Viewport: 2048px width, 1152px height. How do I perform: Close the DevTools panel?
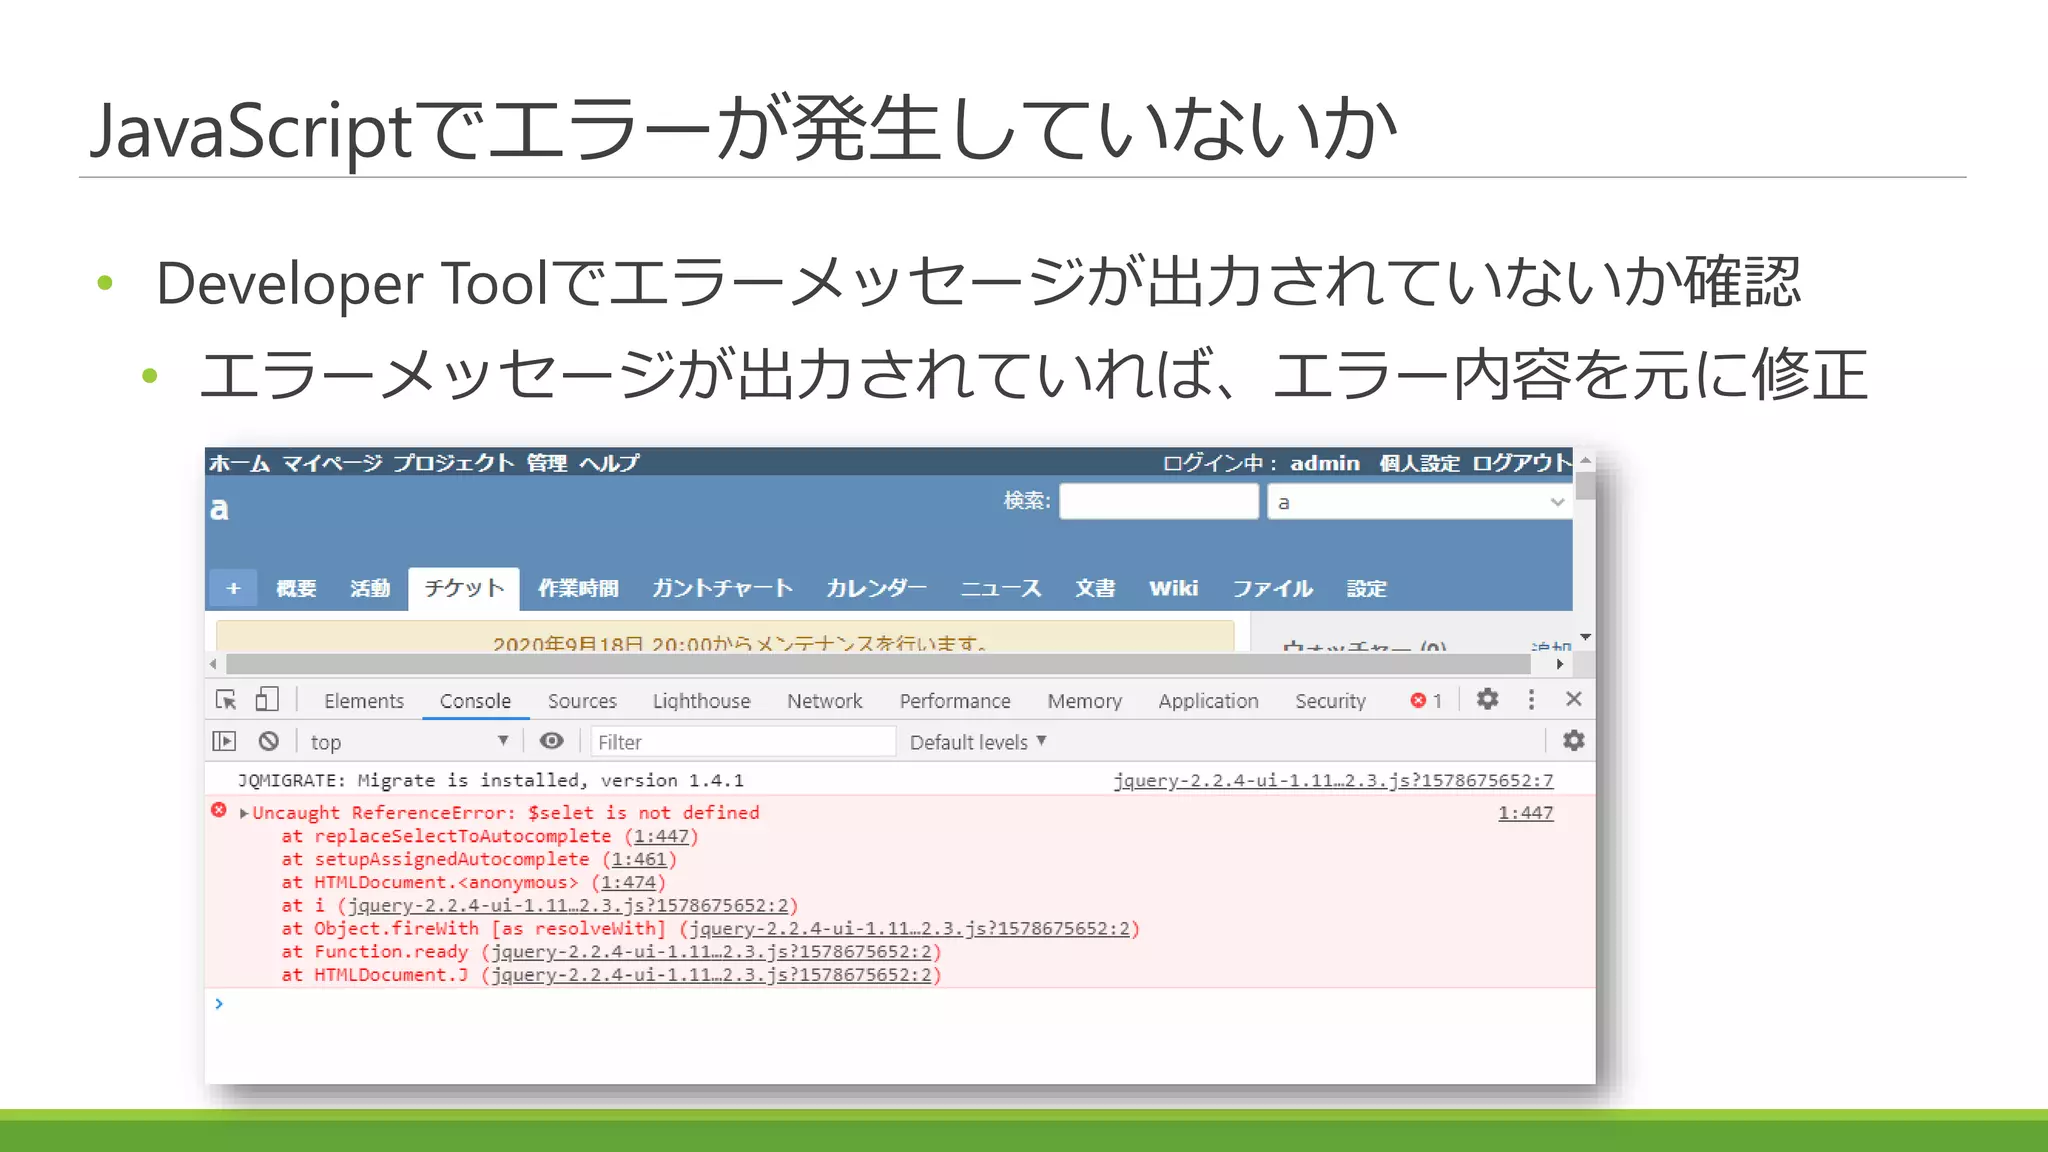(x=1573, y=699)
